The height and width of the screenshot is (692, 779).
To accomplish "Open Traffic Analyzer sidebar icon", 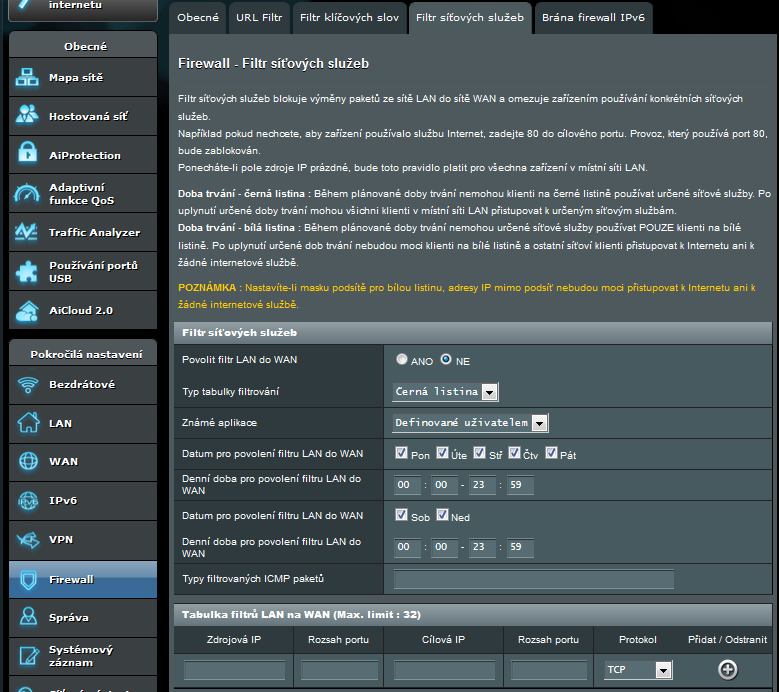I will (27, 232).
